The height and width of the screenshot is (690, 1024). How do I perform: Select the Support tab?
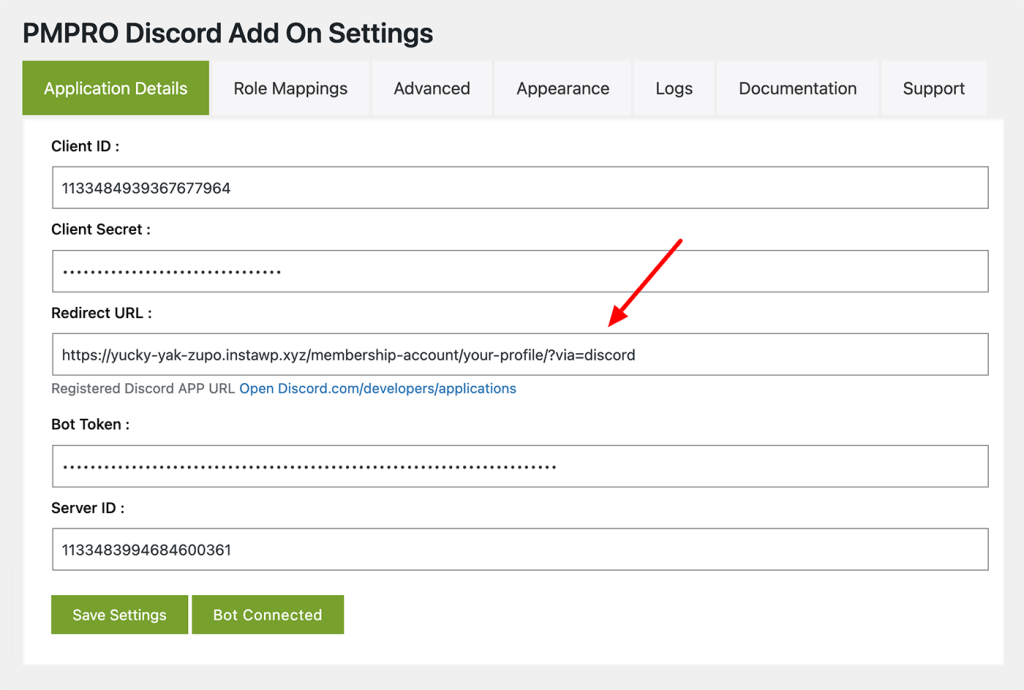pyautogui.click(x=933, y=88)
